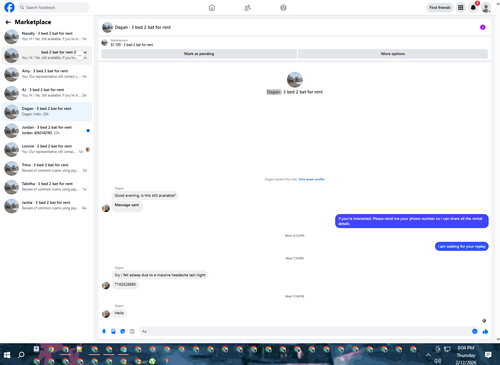
Task: Click the Facebook logo
Action: click(9, 7)
